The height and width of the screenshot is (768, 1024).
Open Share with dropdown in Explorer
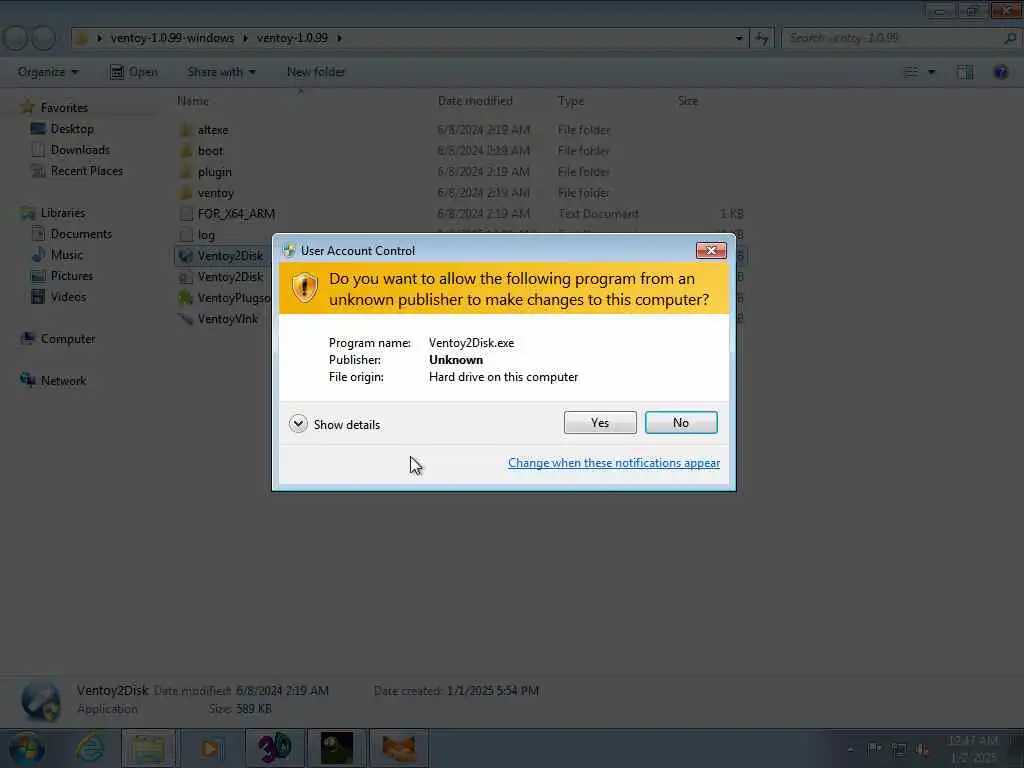pyautogui.click(x=221, y=72)
